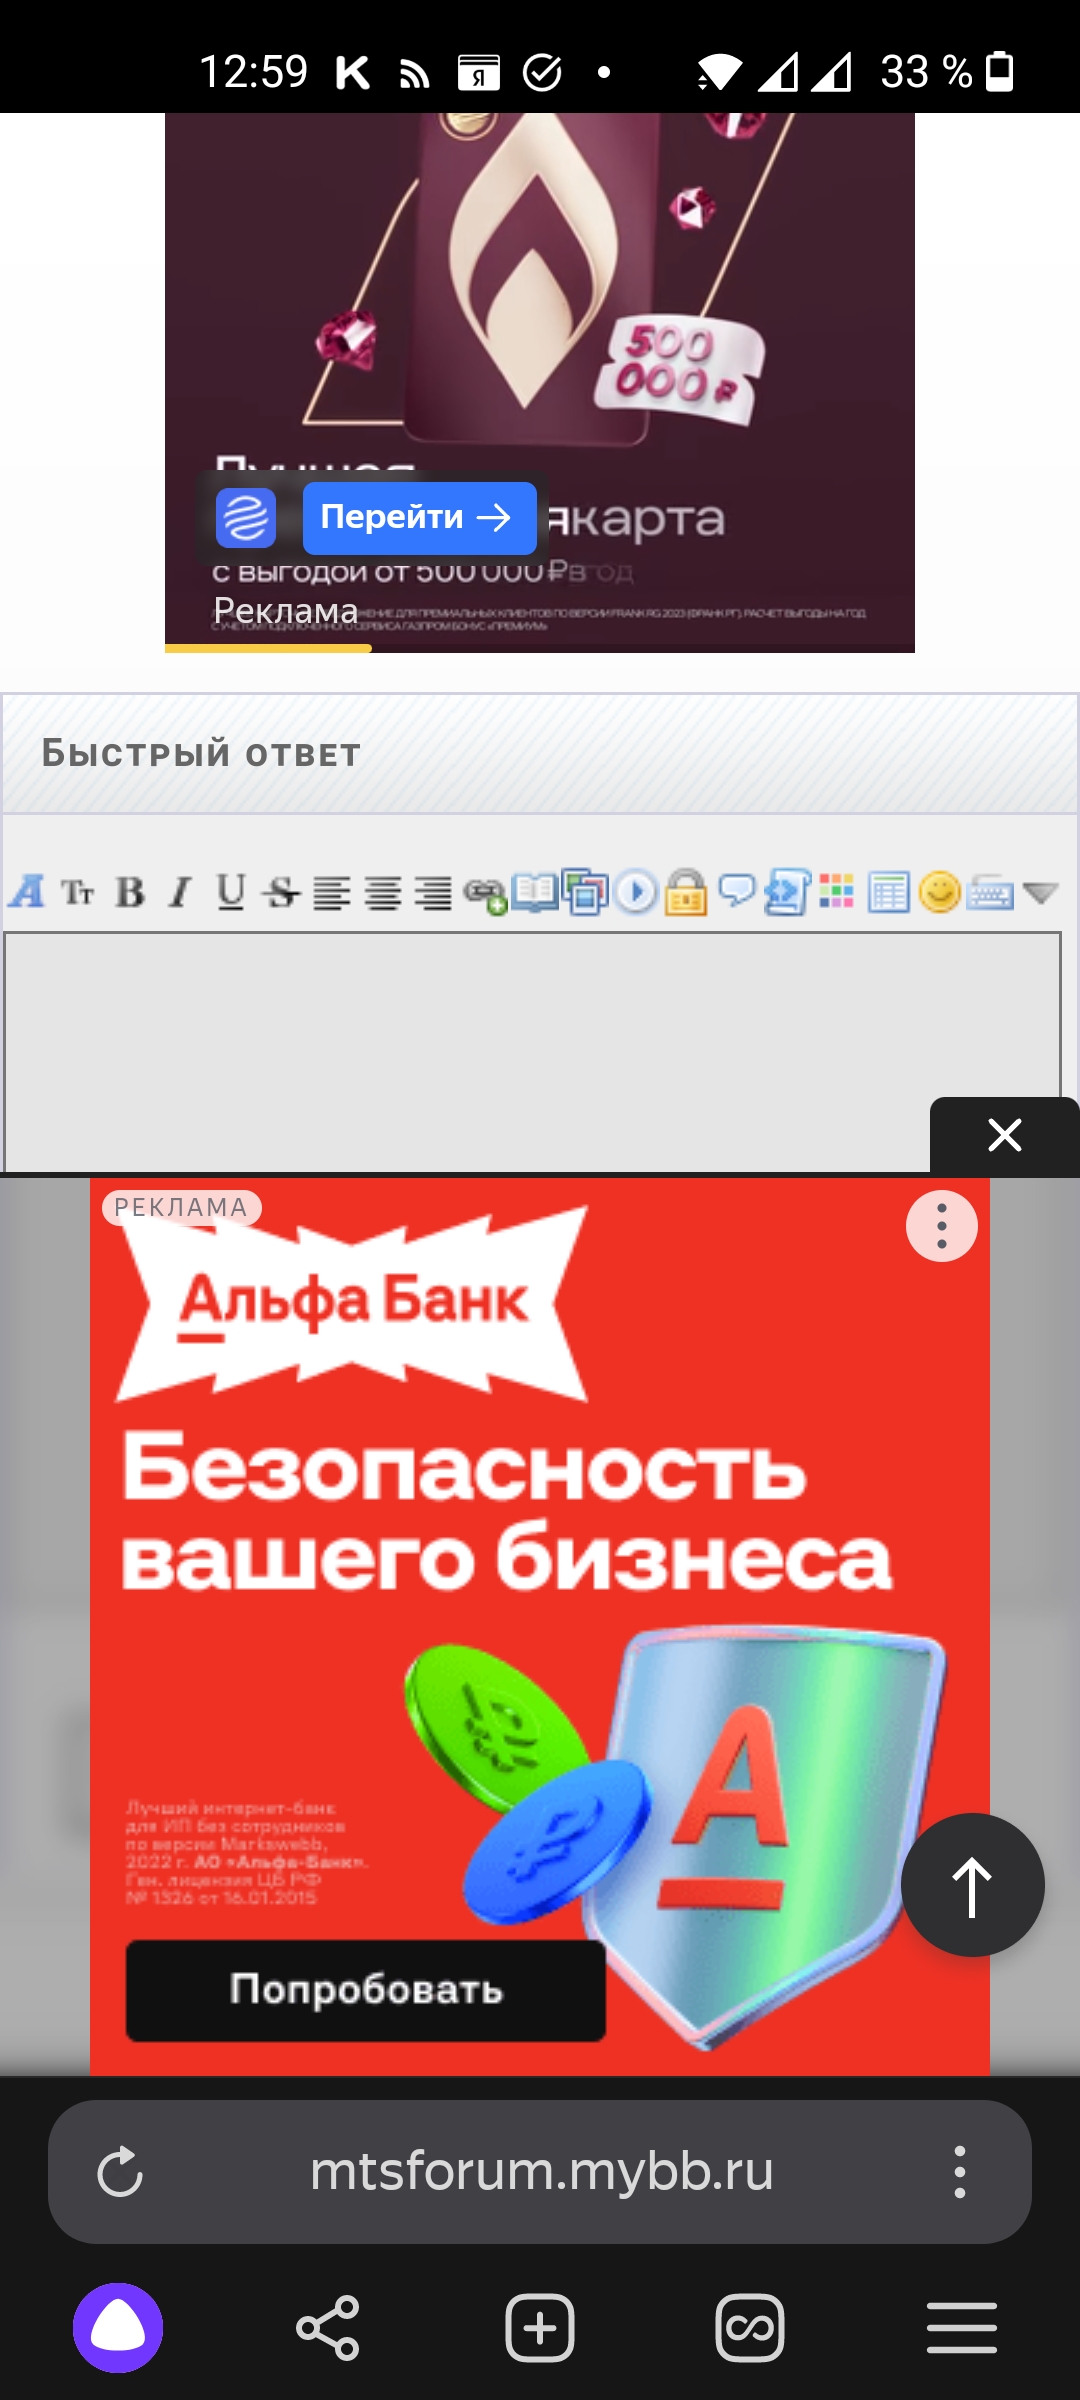Tap the РЕКЛАМА label on Alfa ad
The image size is (1080, 2400).
pos(181,1207)
